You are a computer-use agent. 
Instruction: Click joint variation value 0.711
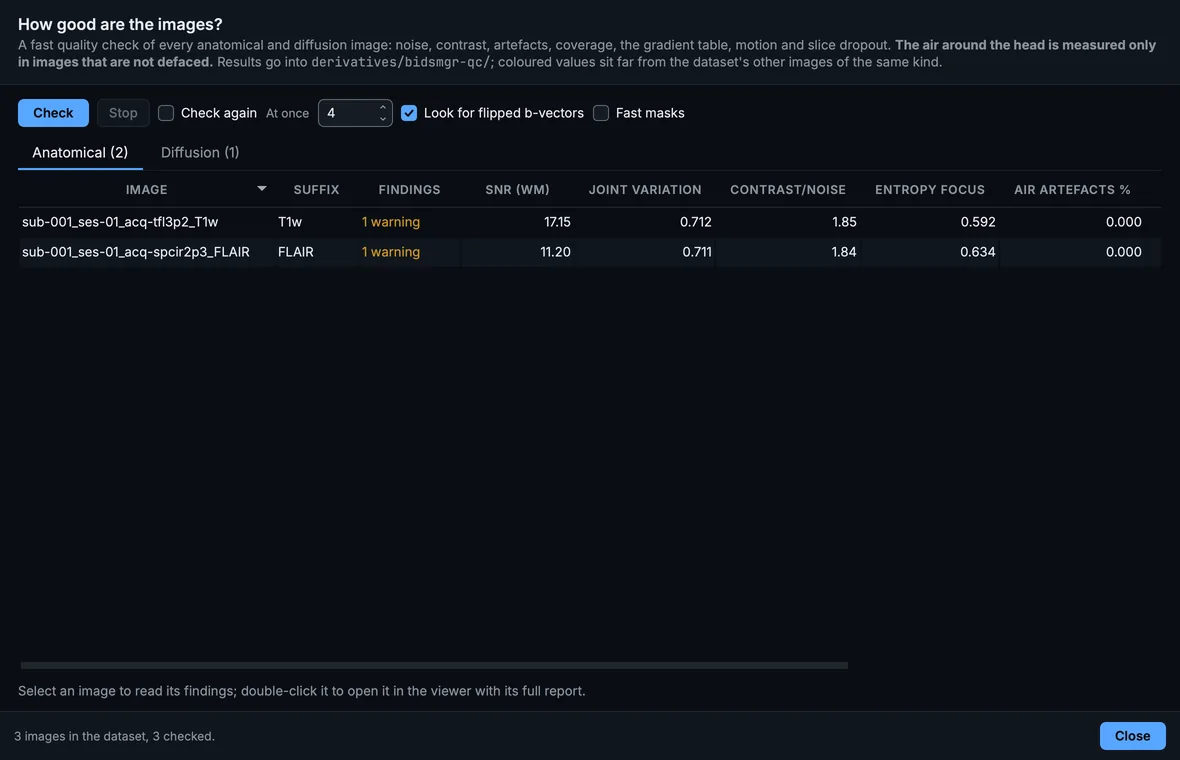pyautogui.click(x=697, y=252)
